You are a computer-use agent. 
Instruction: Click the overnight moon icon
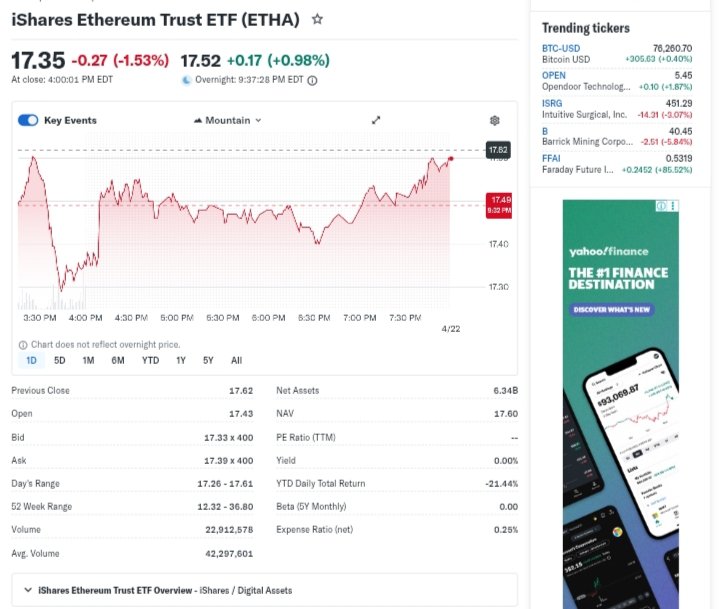click(186, 81)
